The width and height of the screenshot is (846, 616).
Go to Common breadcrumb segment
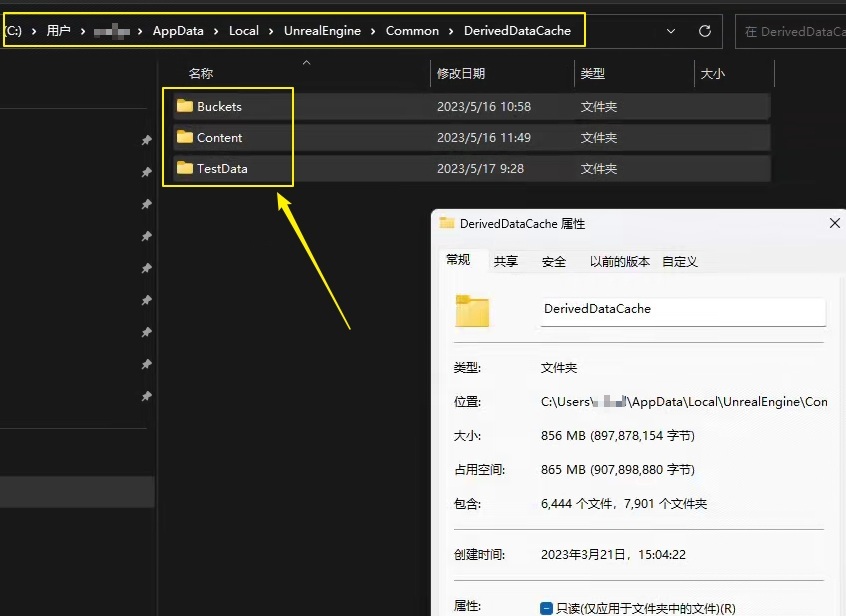pyautogui.click(x=412, y=31)
